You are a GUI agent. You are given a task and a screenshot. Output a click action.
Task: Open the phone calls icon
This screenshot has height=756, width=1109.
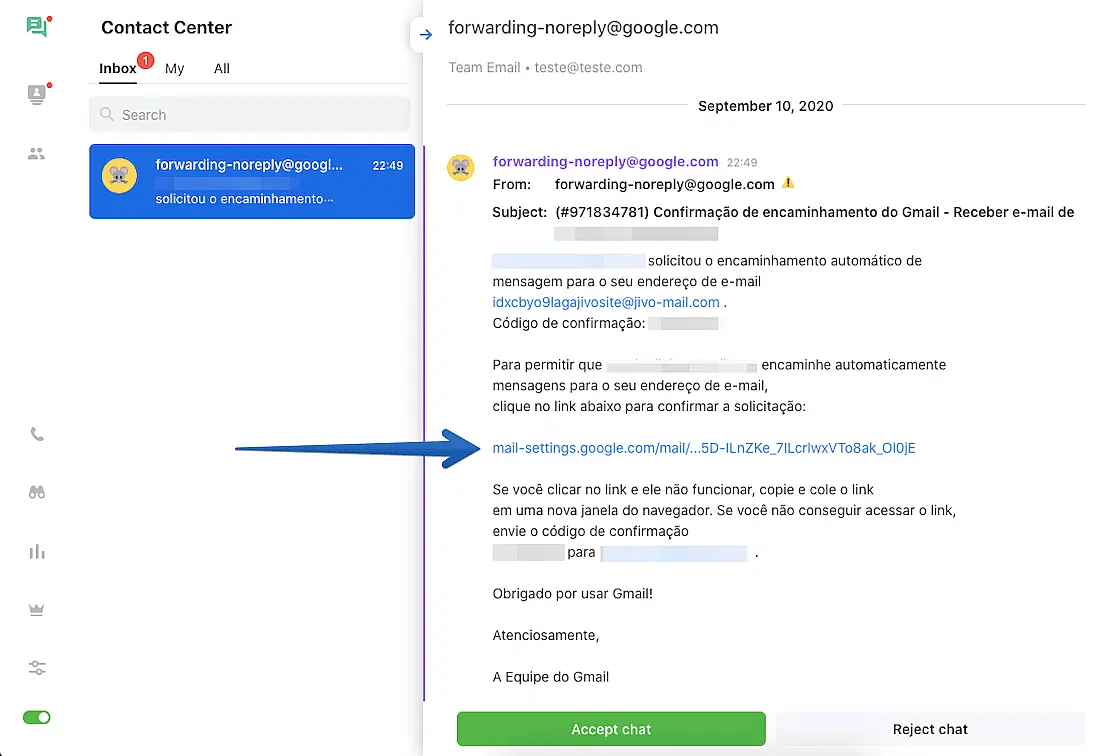(x=37, y=435)
